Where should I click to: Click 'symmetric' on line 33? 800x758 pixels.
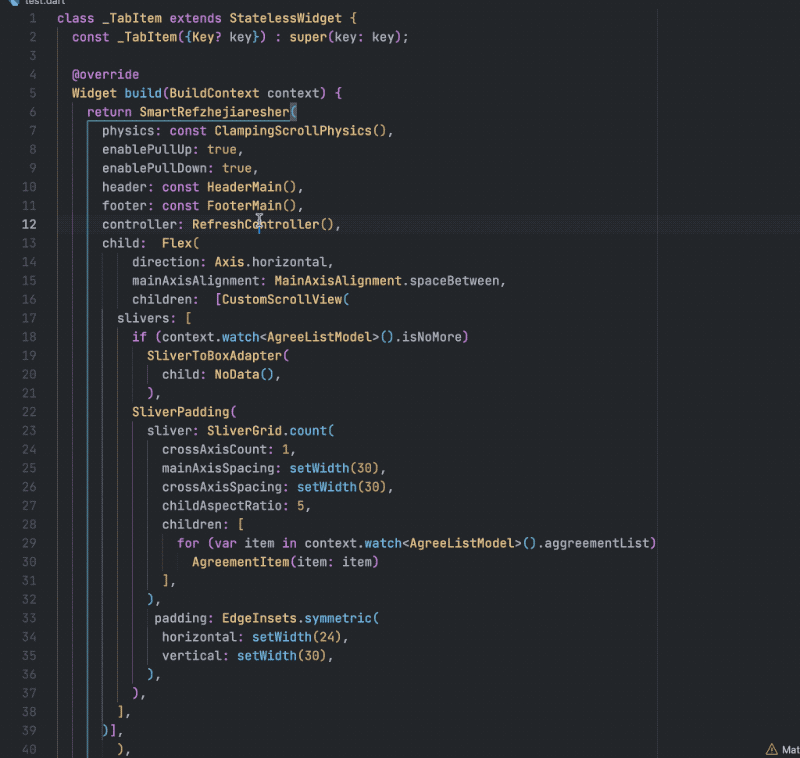pyautogui.click(x=338, y=618)
